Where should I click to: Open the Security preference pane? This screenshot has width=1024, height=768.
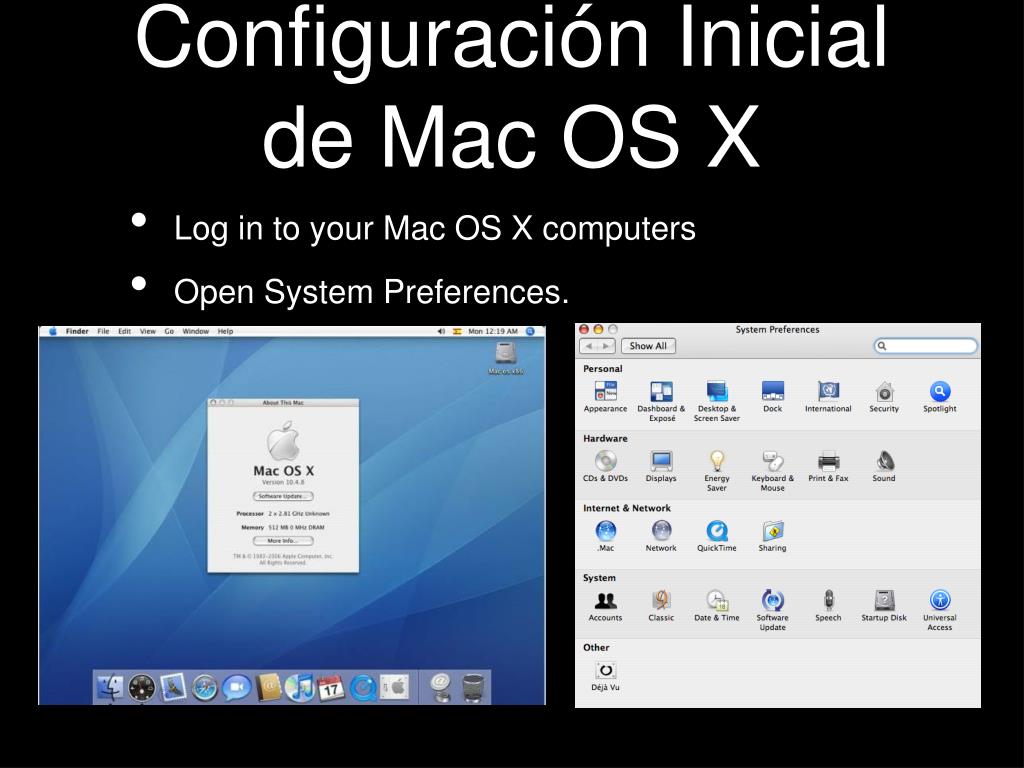click(884, 396)
